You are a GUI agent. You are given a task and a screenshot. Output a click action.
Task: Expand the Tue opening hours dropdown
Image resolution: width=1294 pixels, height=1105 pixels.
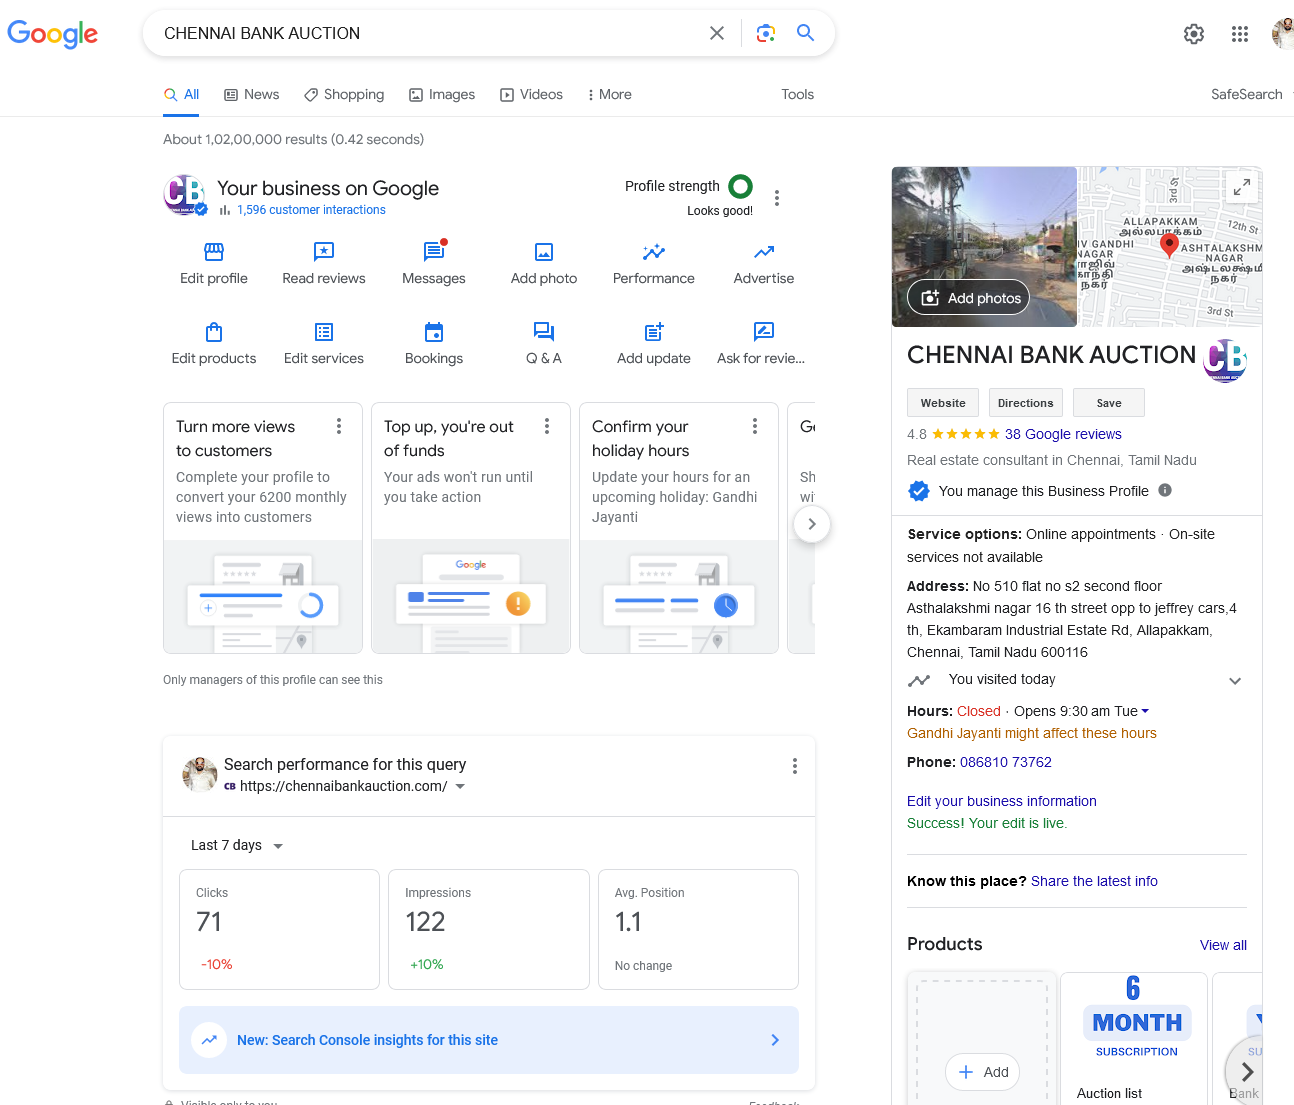click(1144, 711)
